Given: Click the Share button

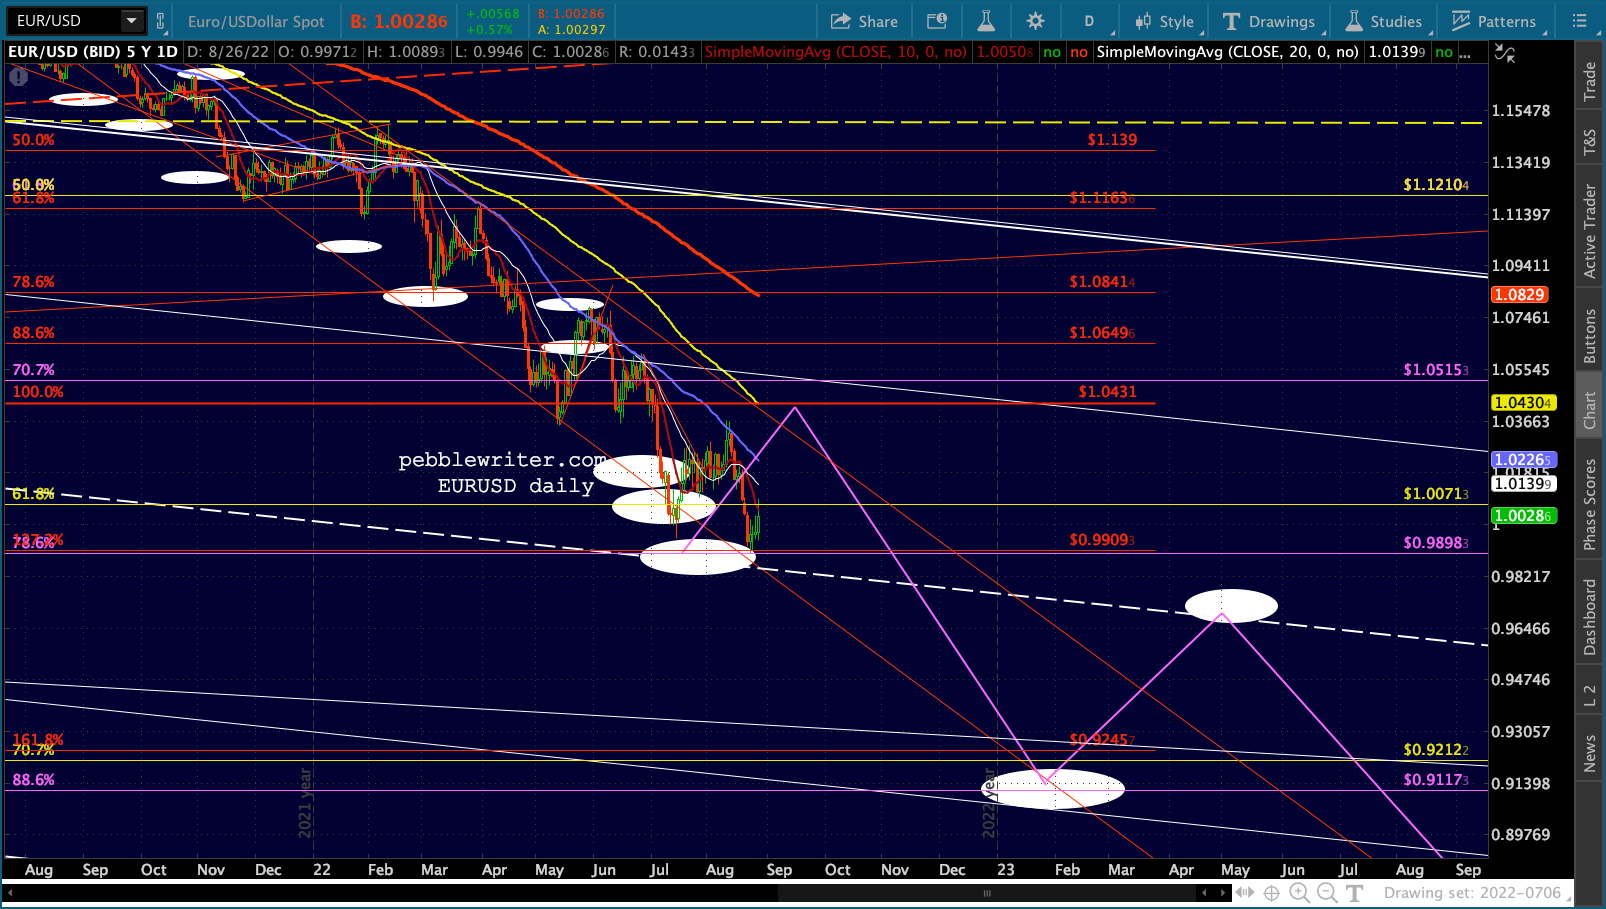Looking at the screenshot, I should [864, 21].
